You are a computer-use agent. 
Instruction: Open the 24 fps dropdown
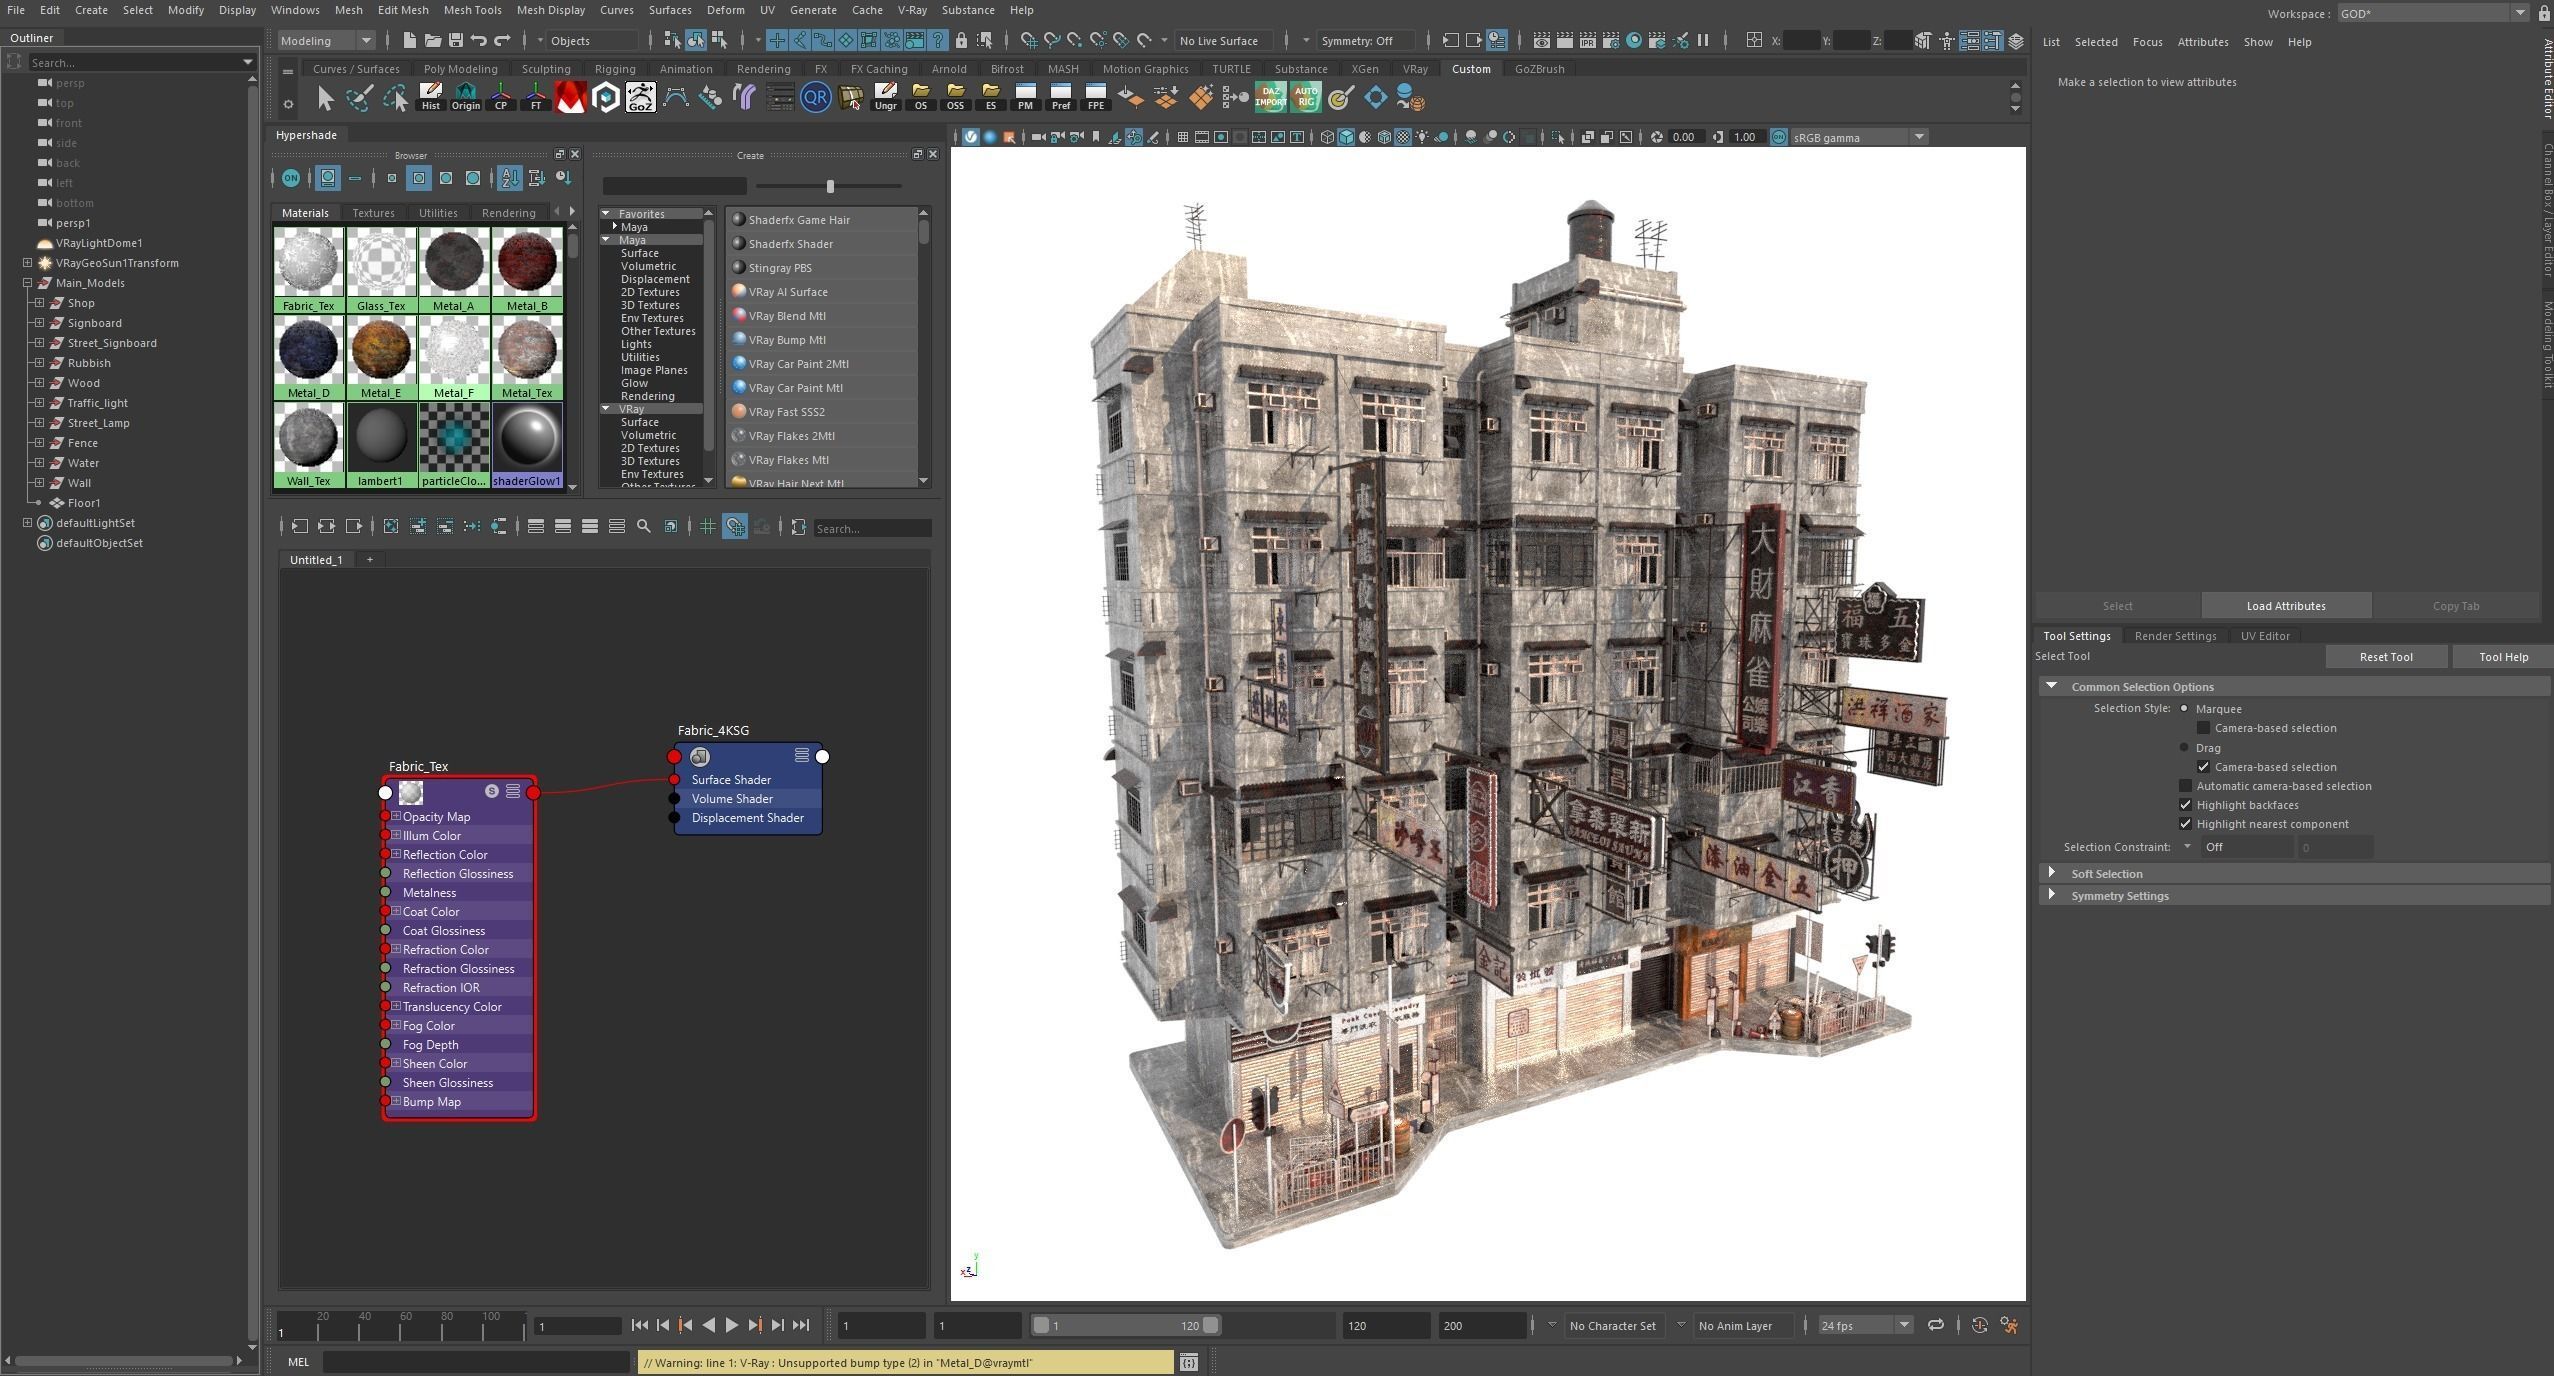(x=1865, y=1325)
